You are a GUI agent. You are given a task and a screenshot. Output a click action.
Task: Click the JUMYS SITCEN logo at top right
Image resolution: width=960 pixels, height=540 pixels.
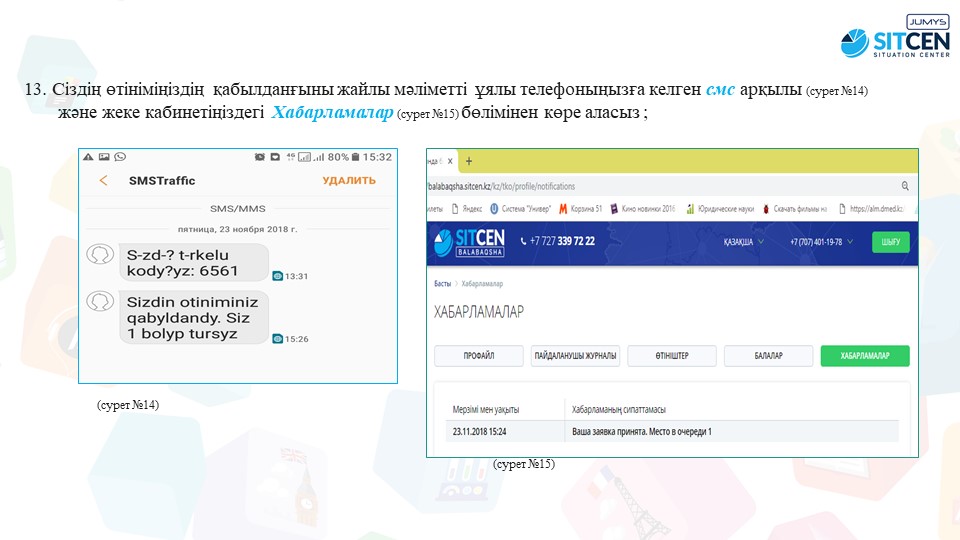pyautogui.click(x=895, y=38)
